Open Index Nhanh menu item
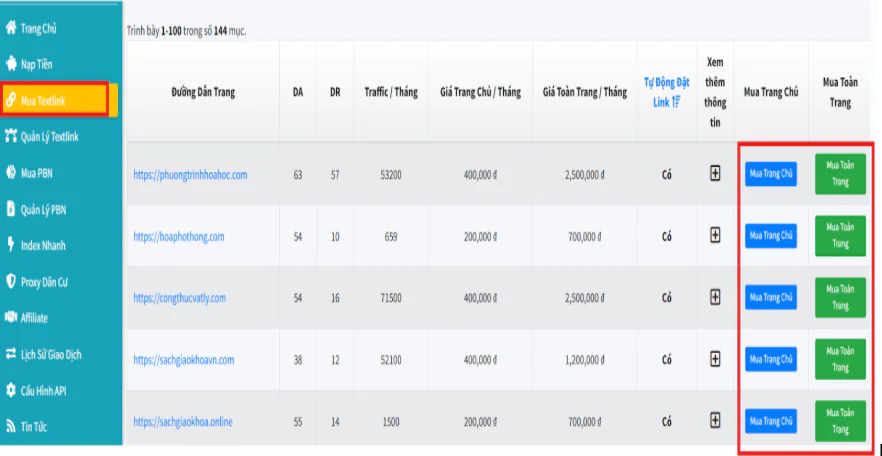The height and width of the screenshot is (456, 882). (x=43, y=245)
